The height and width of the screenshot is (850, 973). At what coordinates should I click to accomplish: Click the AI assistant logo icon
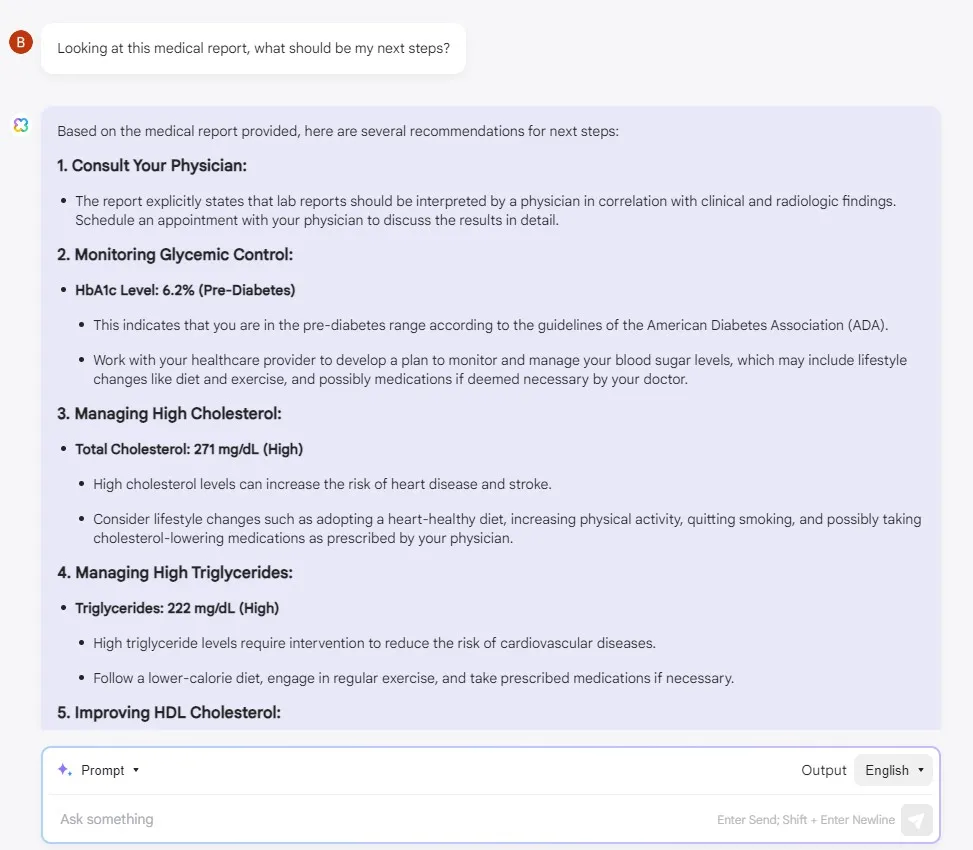(21, 125)
